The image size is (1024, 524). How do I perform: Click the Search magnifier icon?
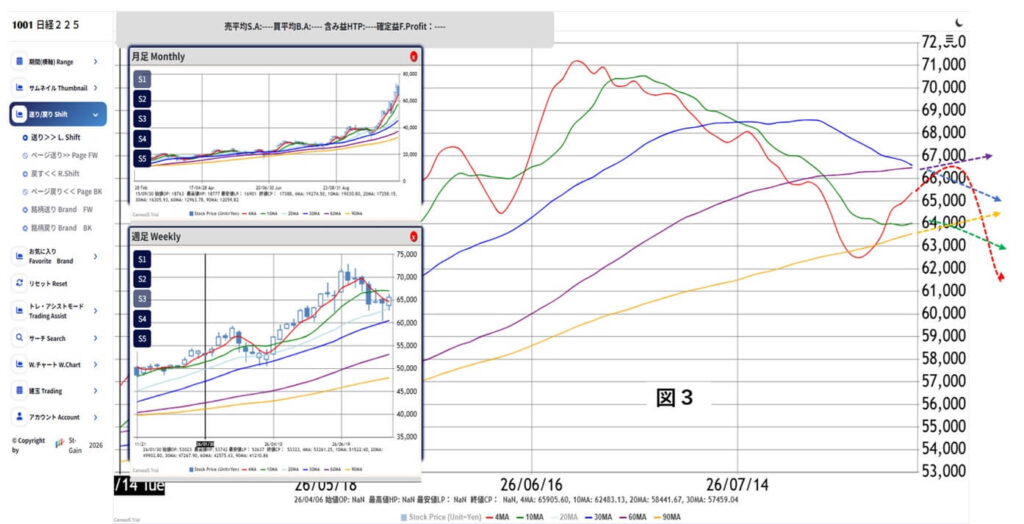(20, 338)
